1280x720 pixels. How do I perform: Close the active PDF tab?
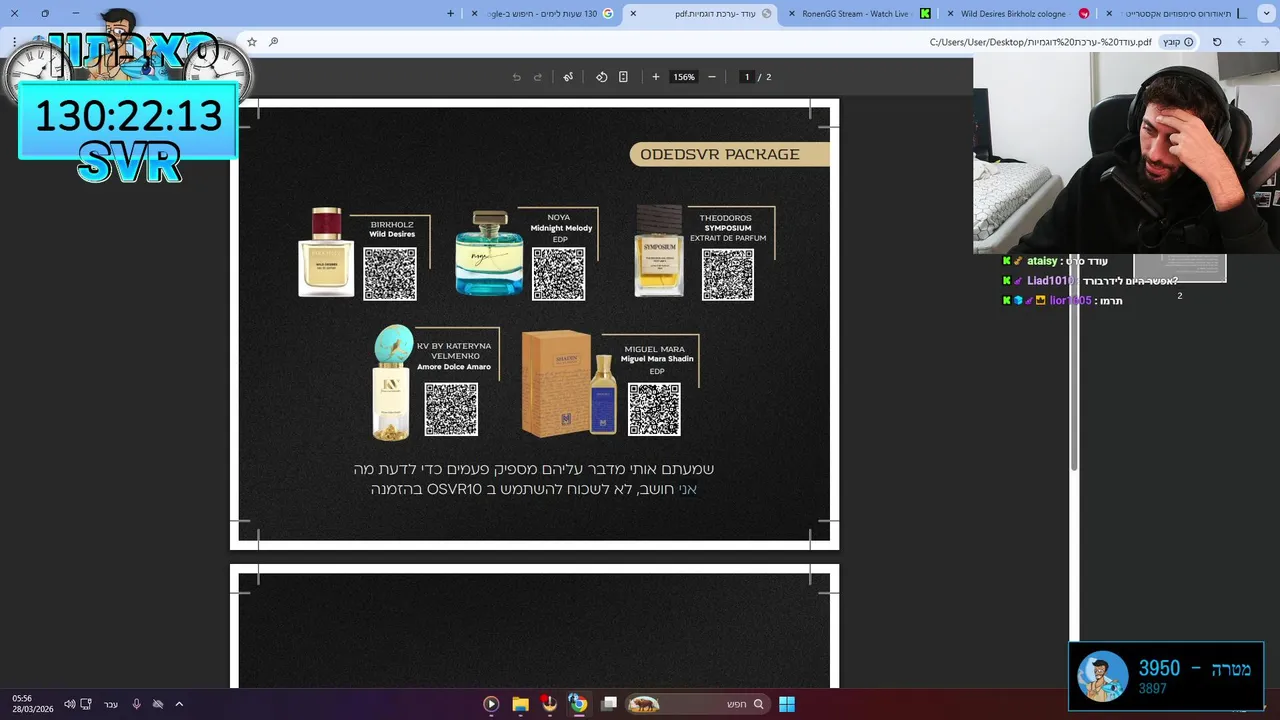(x=633, y=14)
